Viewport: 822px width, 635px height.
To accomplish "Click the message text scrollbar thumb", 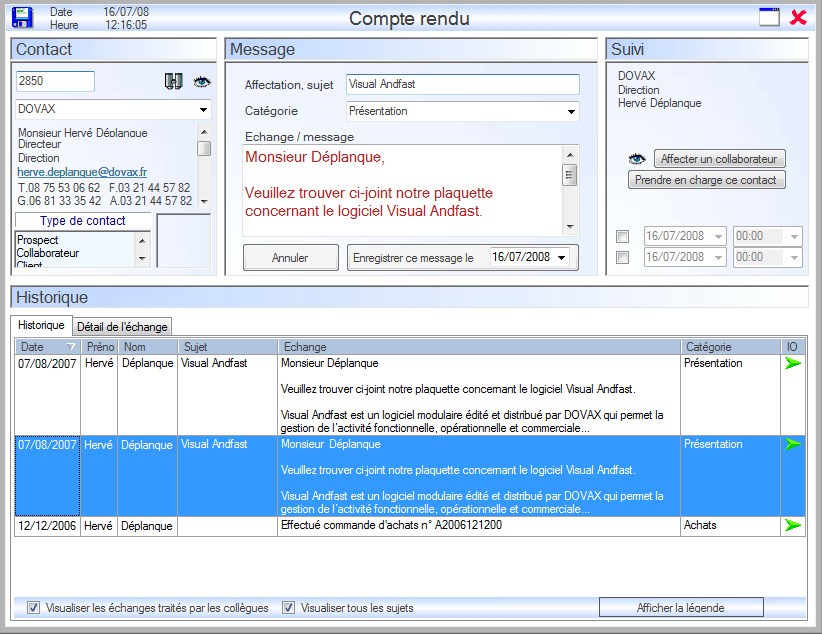I will tap(570, 175).
